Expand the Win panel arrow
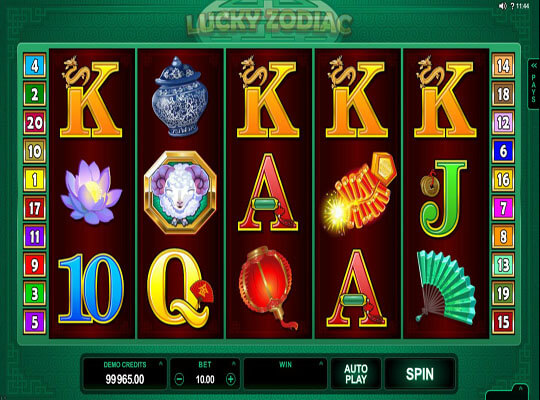Viewport: 540px width, 400px height. coord(321,363)
